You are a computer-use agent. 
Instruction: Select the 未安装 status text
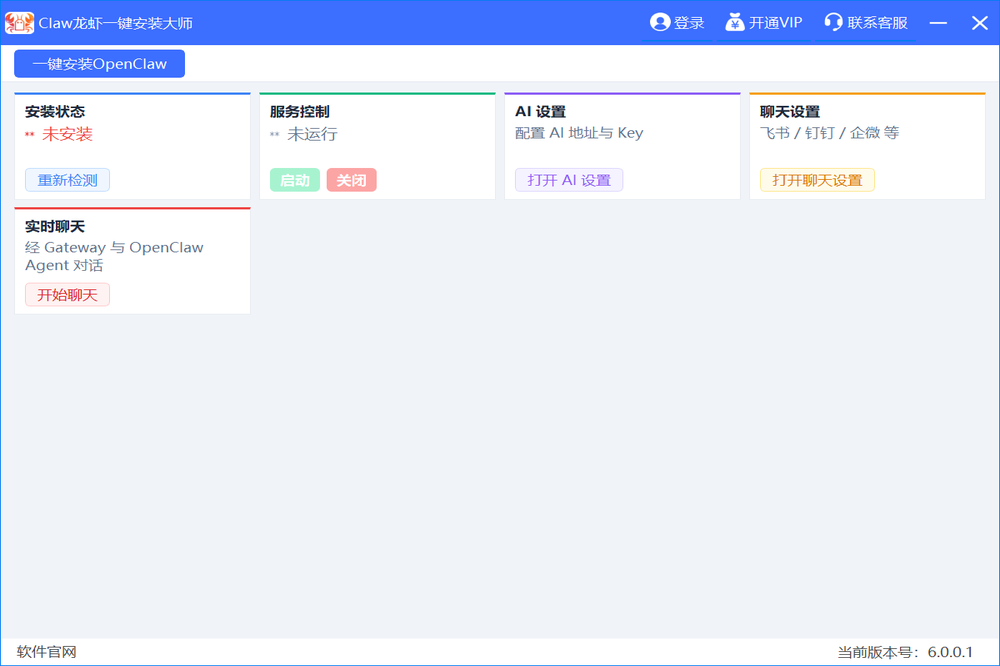click(67, 134)
